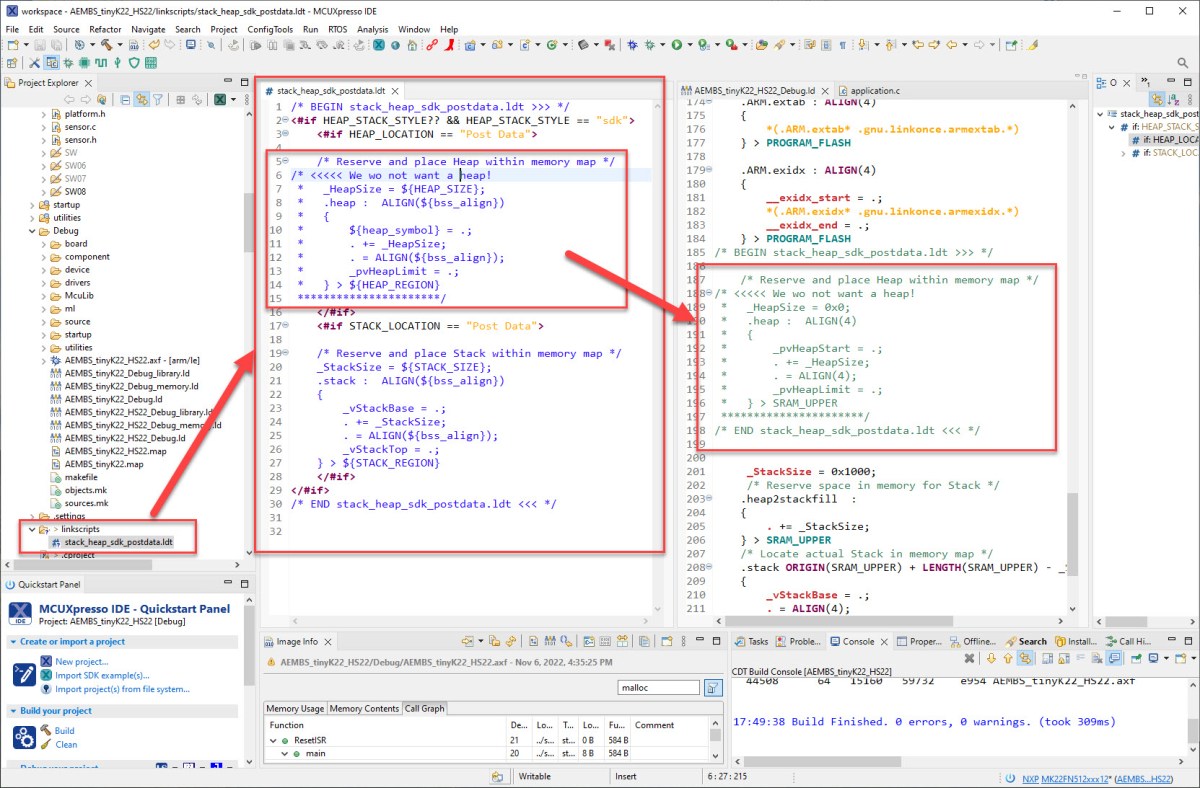
Task: Expand the stack_heap_sdk_post node in Outline
Action: 1100,114
